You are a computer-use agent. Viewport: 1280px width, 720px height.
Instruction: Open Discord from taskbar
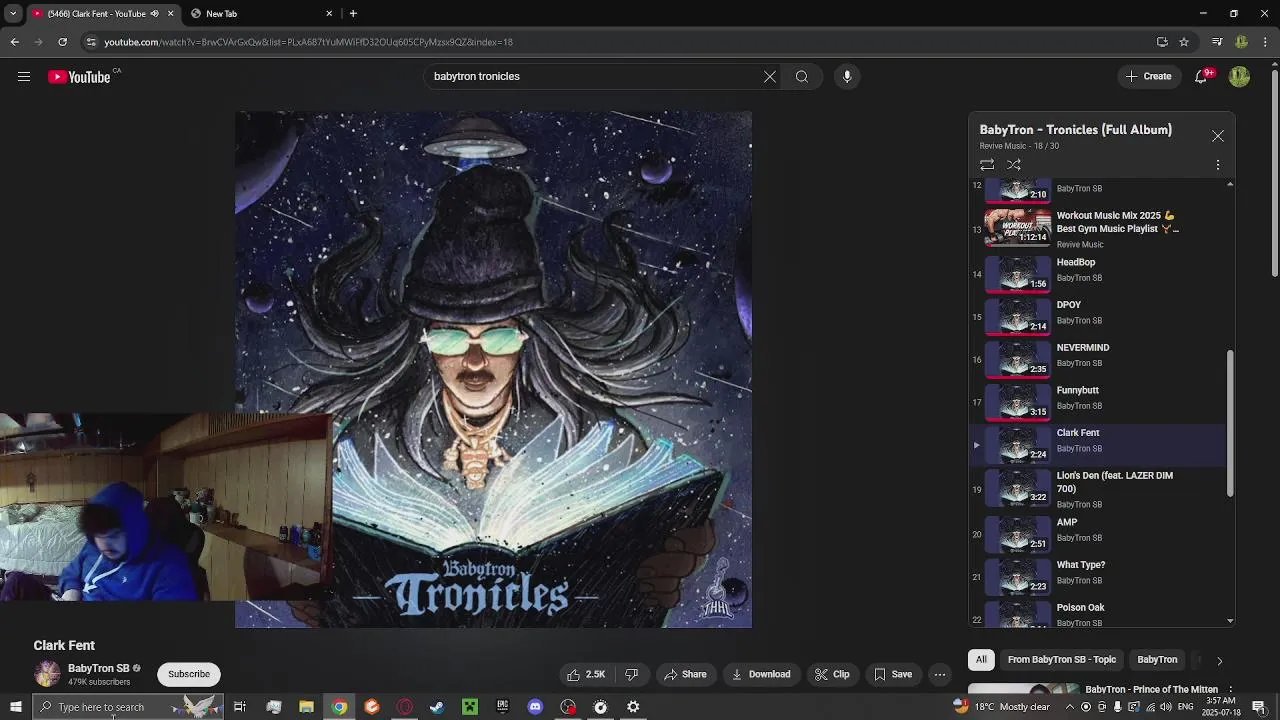pyautogui.click(x=535, y=707)
